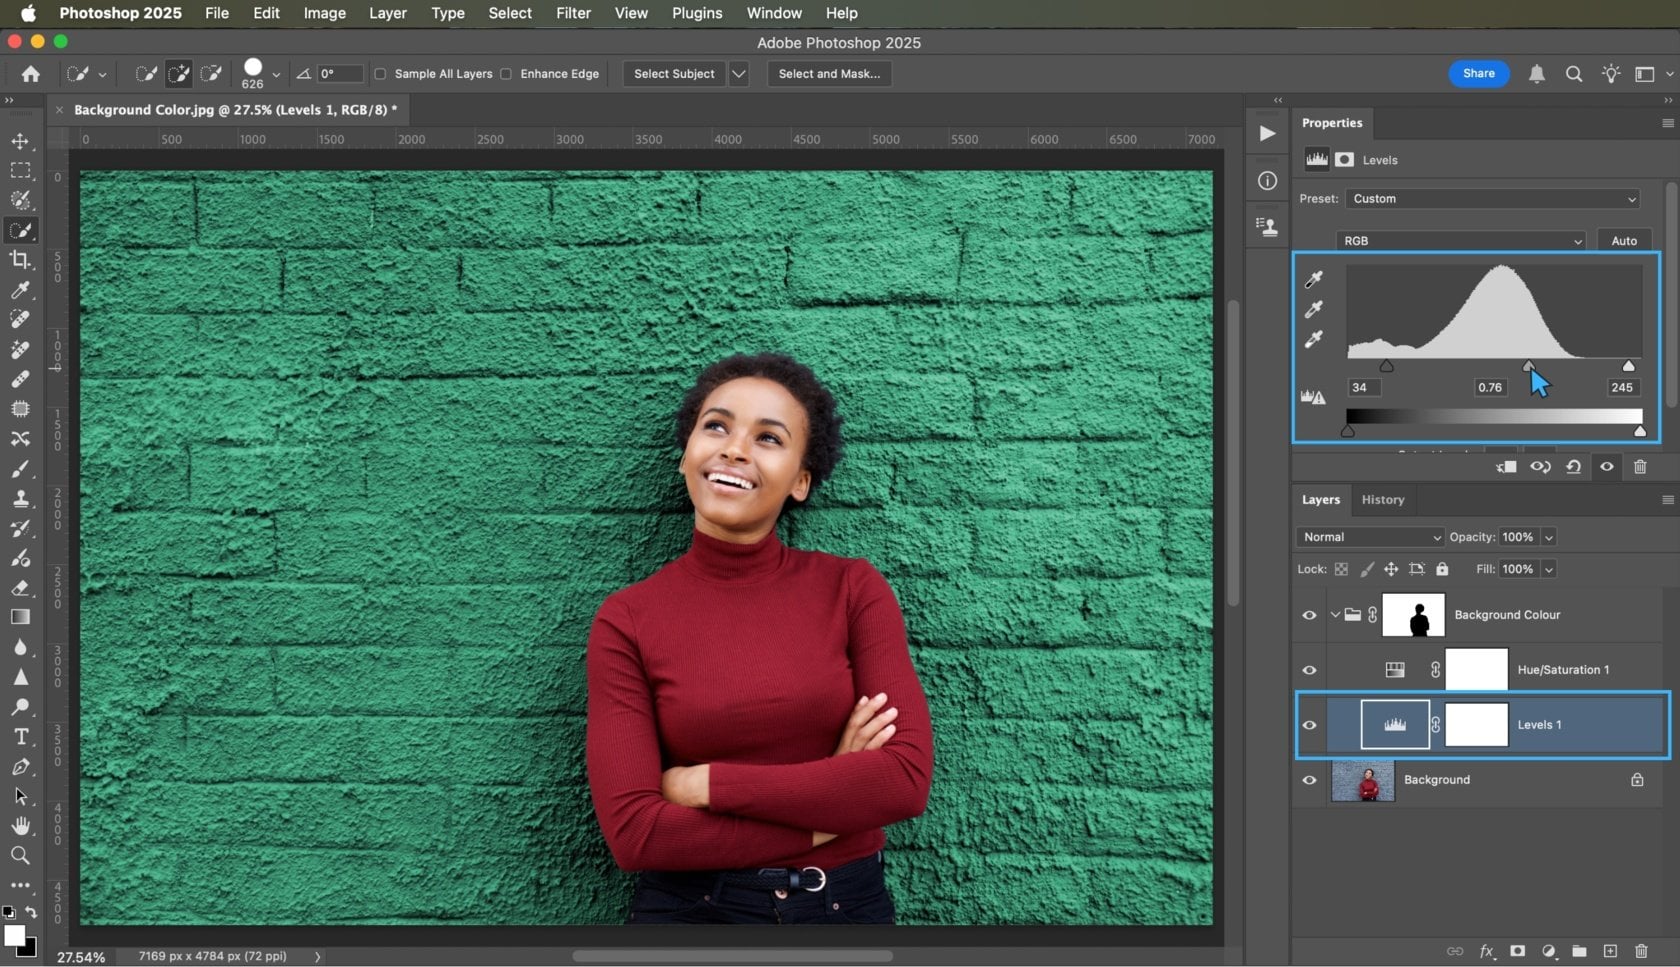This screenshot has width=1680, height=967.
Task: Open the Filter menu
Action: [x=573, y=13]
